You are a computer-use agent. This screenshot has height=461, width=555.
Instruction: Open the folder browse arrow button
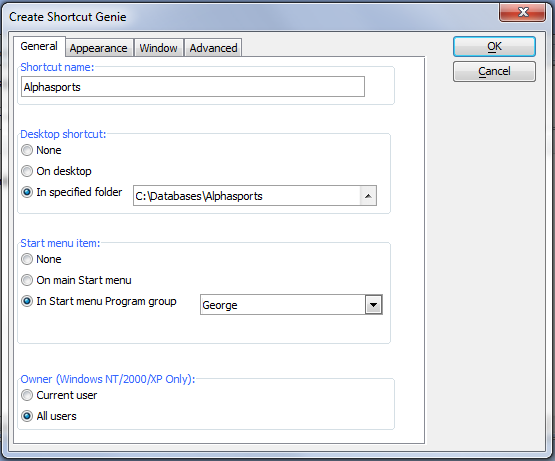coord(368,195)
